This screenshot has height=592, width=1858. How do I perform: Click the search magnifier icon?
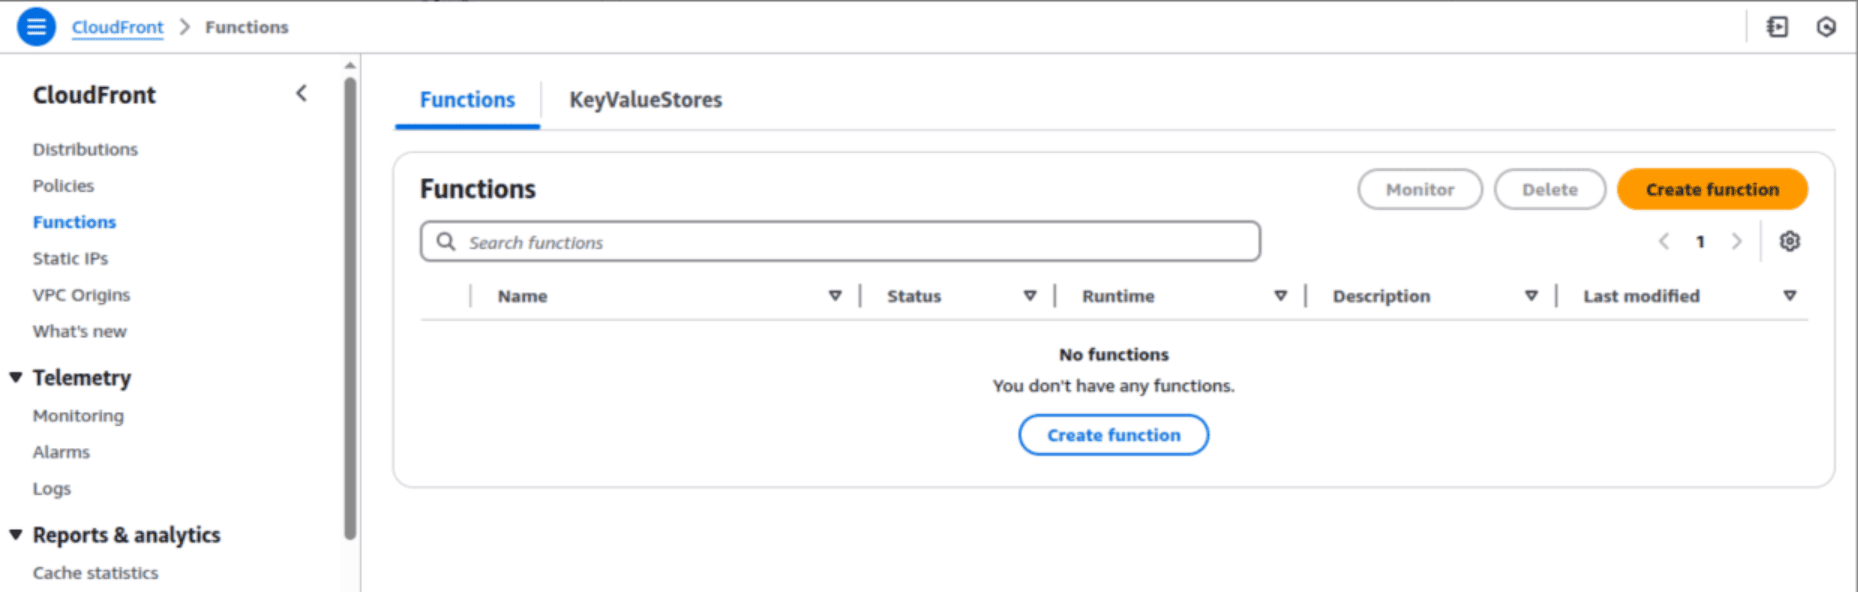(446, 242)
